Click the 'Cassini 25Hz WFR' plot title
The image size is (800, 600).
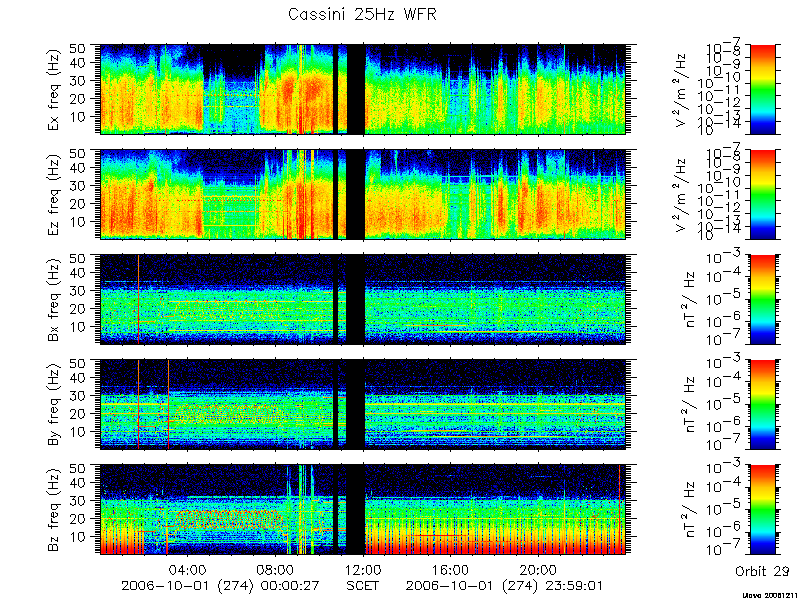(x=362, y=14)
